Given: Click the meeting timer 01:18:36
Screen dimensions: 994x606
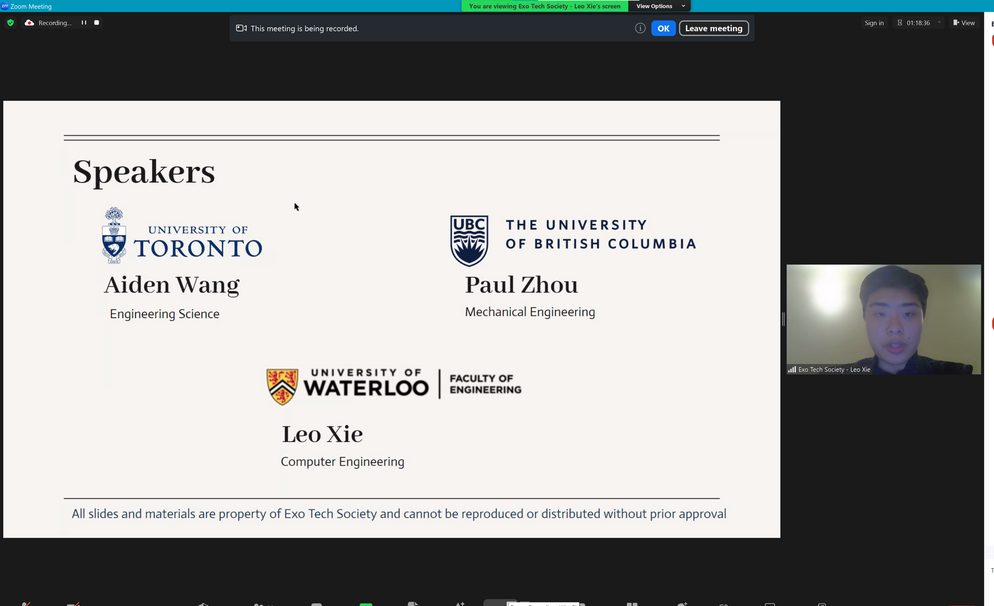Looking at the screenshot, I should 917,22.
